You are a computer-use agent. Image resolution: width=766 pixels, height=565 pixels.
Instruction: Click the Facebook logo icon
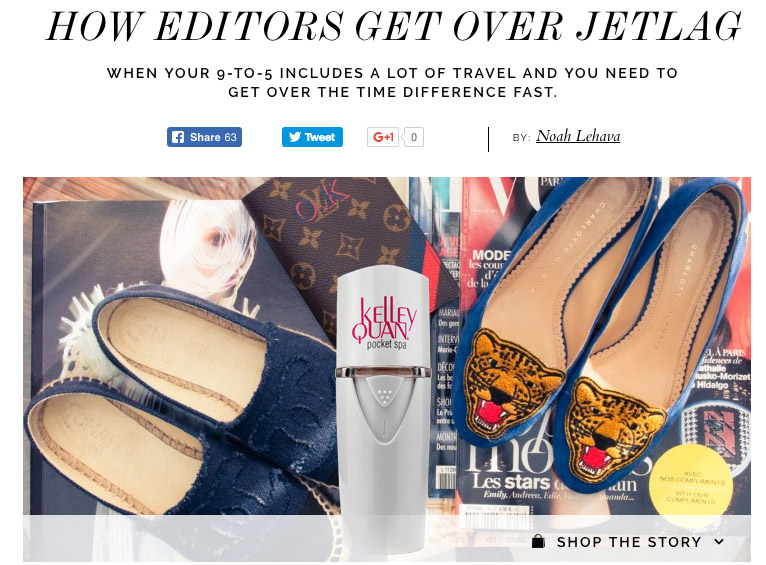(178, 137)
